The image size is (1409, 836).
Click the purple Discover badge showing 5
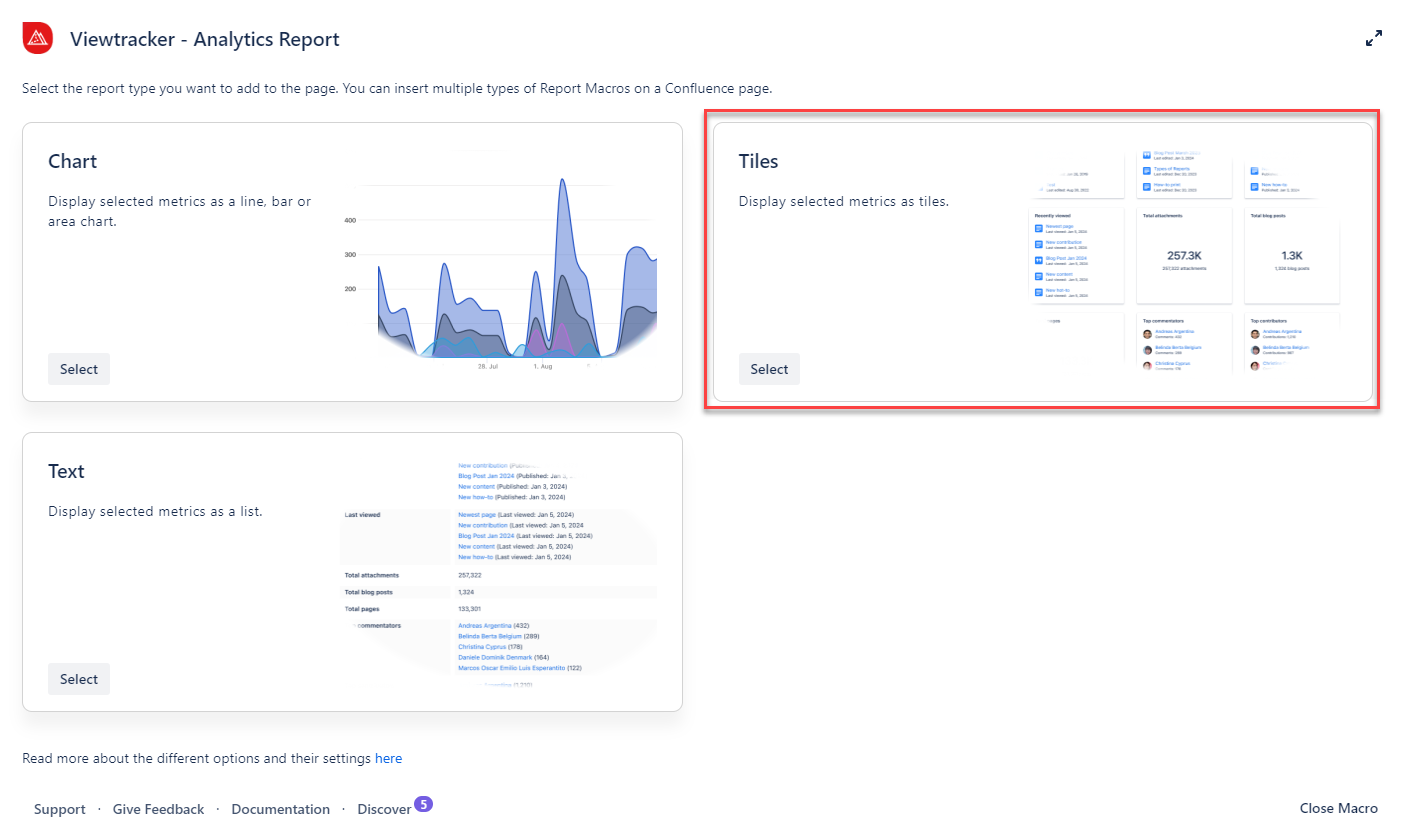pos(423,803)
